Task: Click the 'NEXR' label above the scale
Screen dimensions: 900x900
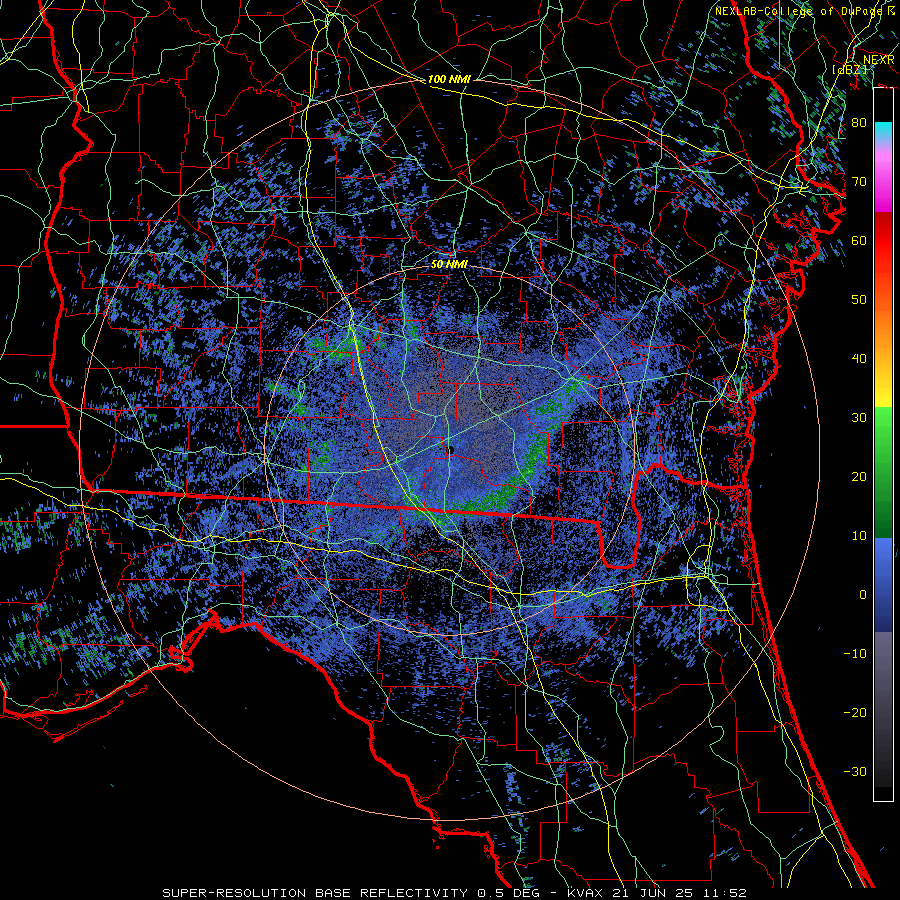Action: pos(878,60)
